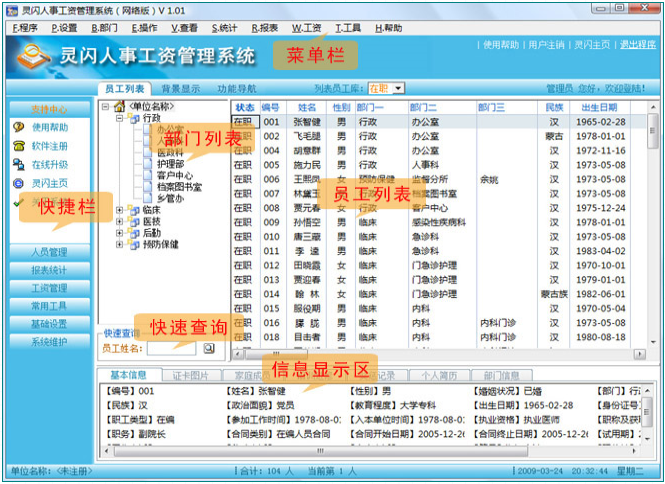Screen dimensions: 665x484
Task: Click the 使用帮助 lightbulb icon in sidebar
Action: pyautogui.click(x=18, y=127)
